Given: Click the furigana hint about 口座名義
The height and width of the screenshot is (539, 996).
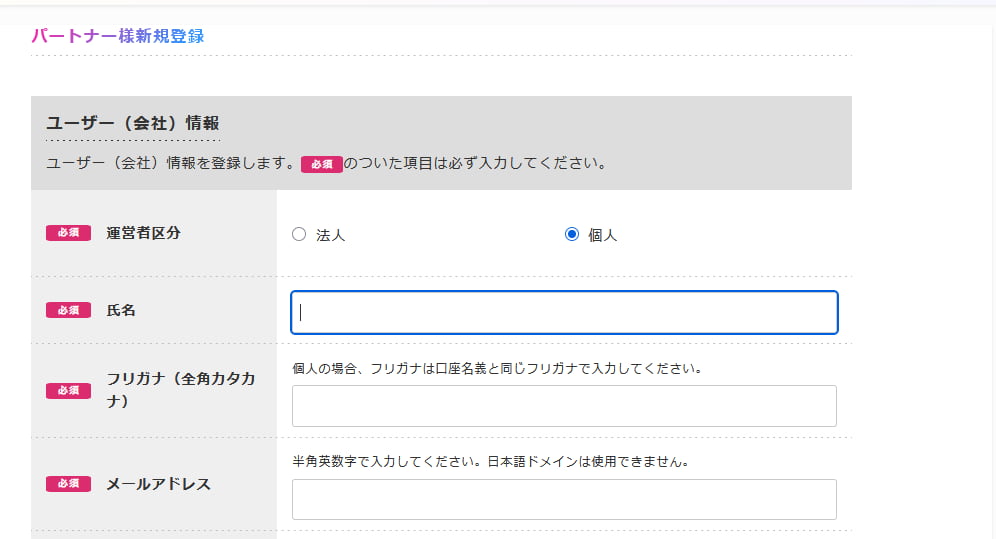Looking at the screenshot, I should [497, 368].
